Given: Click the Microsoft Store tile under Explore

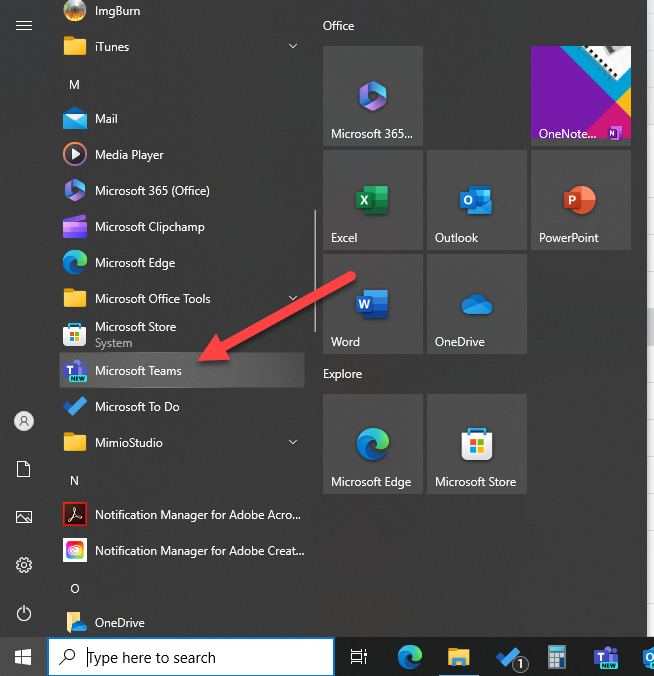Looking at the screenshot, I should click(x=476, y=444).
